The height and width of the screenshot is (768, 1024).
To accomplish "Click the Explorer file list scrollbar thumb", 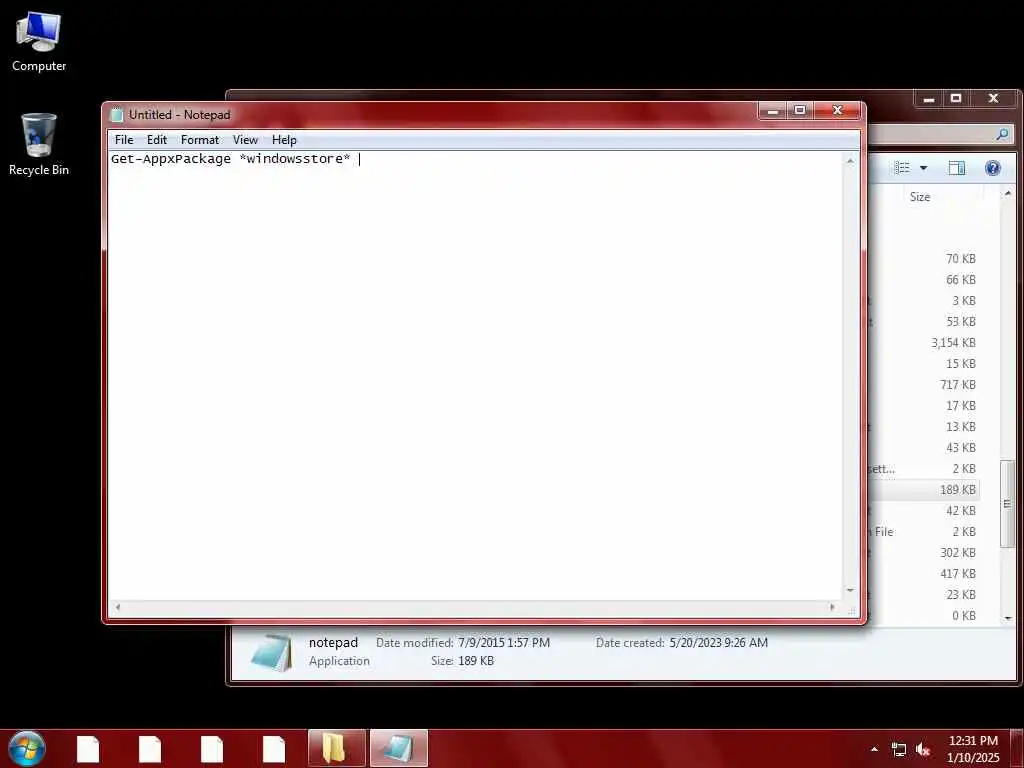I will point(1007,504).
